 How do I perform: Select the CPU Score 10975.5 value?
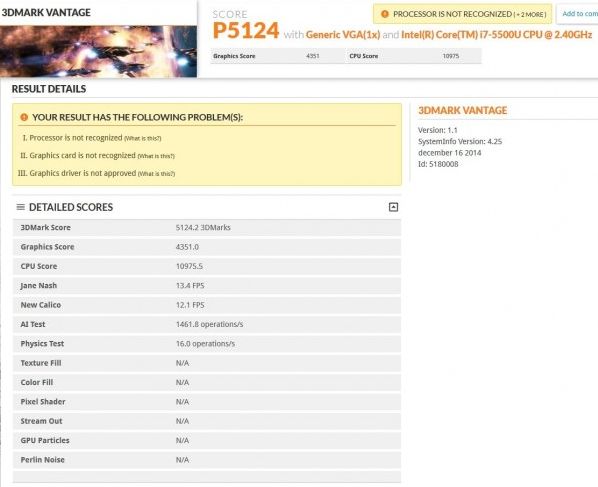click(189, 266)
